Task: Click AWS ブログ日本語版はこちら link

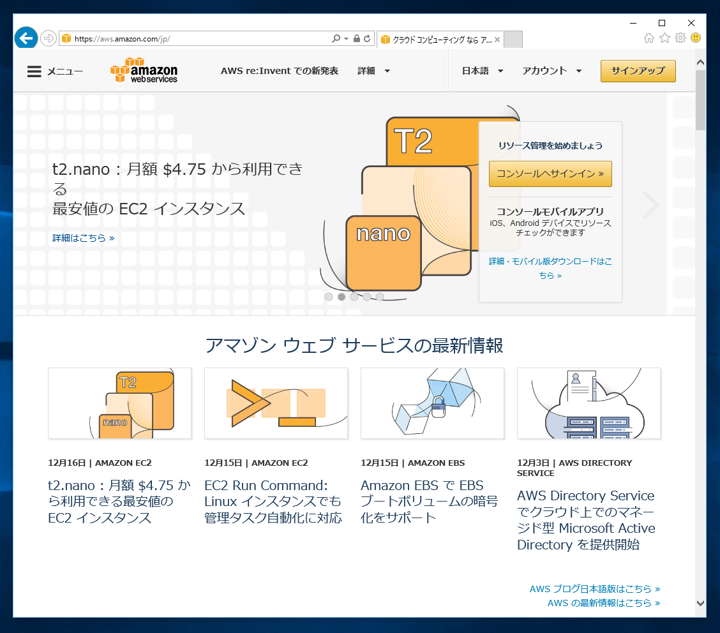Action: tap(595, 588)
